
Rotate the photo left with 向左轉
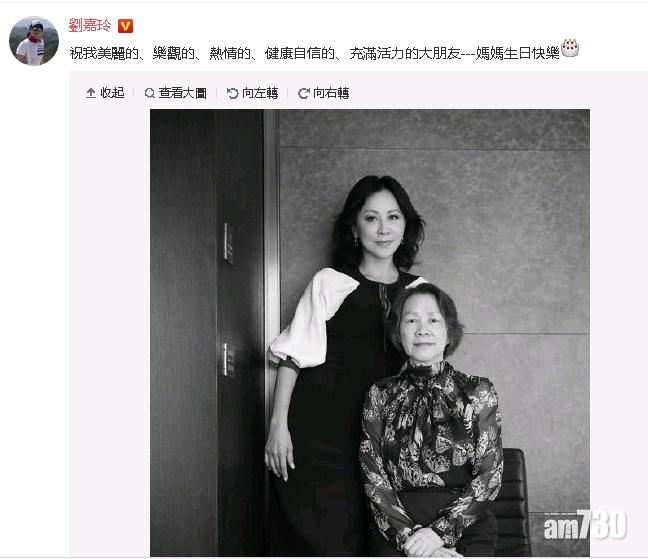pyautogui.click(x=260, y=93)
